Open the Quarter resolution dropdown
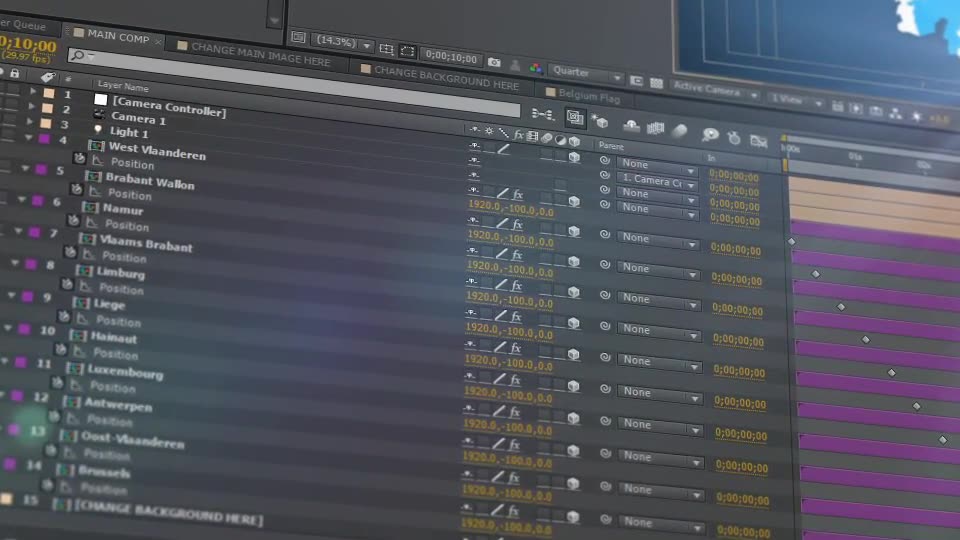This screenshot has height=540, width=960. tap(586, 73)
